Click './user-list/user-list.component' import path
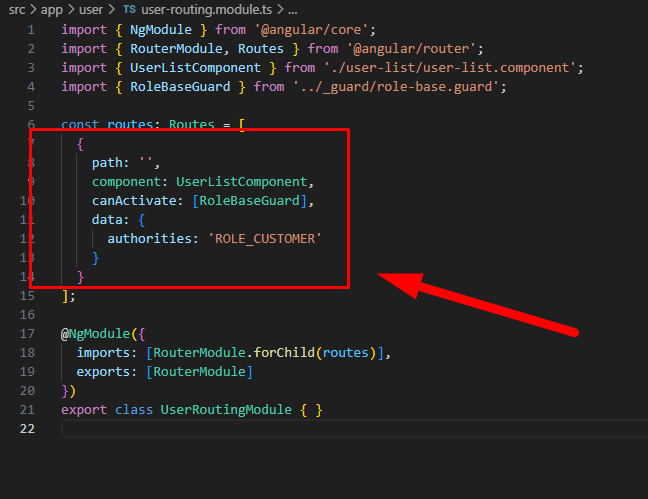The height and width of the screenshot is (499, 648). (x=452, y=67)
